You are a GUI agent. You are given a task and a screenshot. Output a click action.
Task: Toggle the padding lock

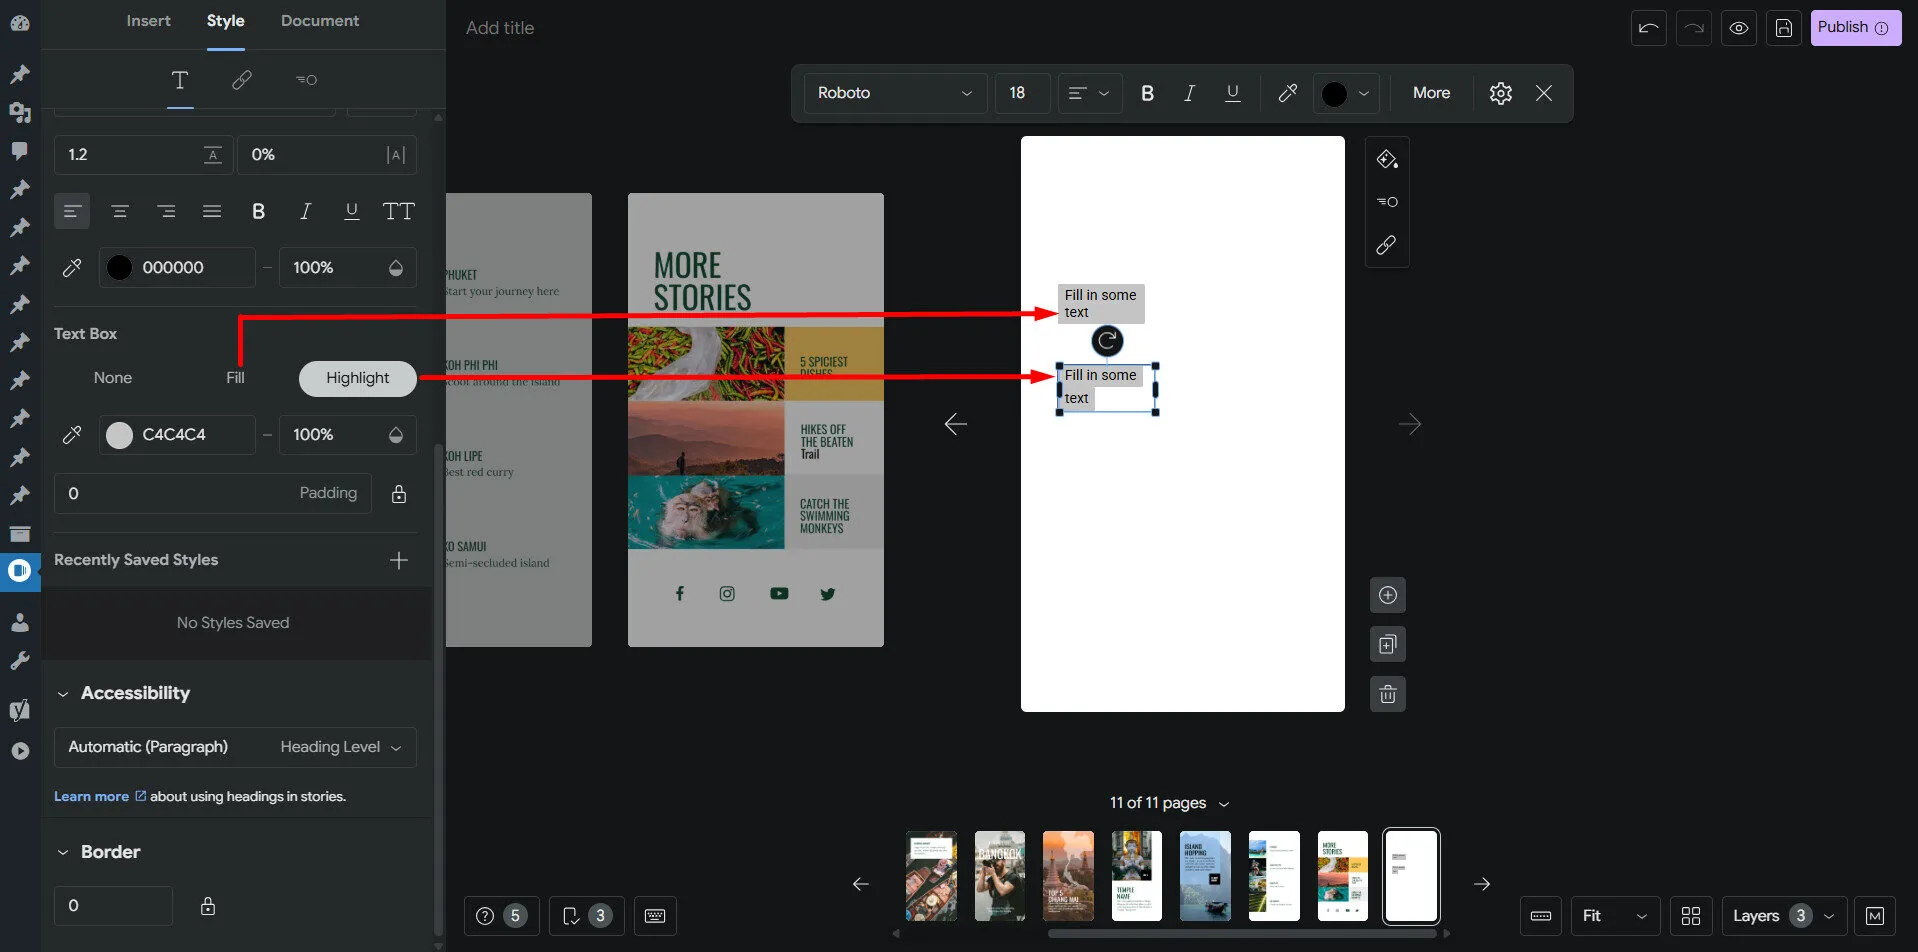click(x=399, y=494)
